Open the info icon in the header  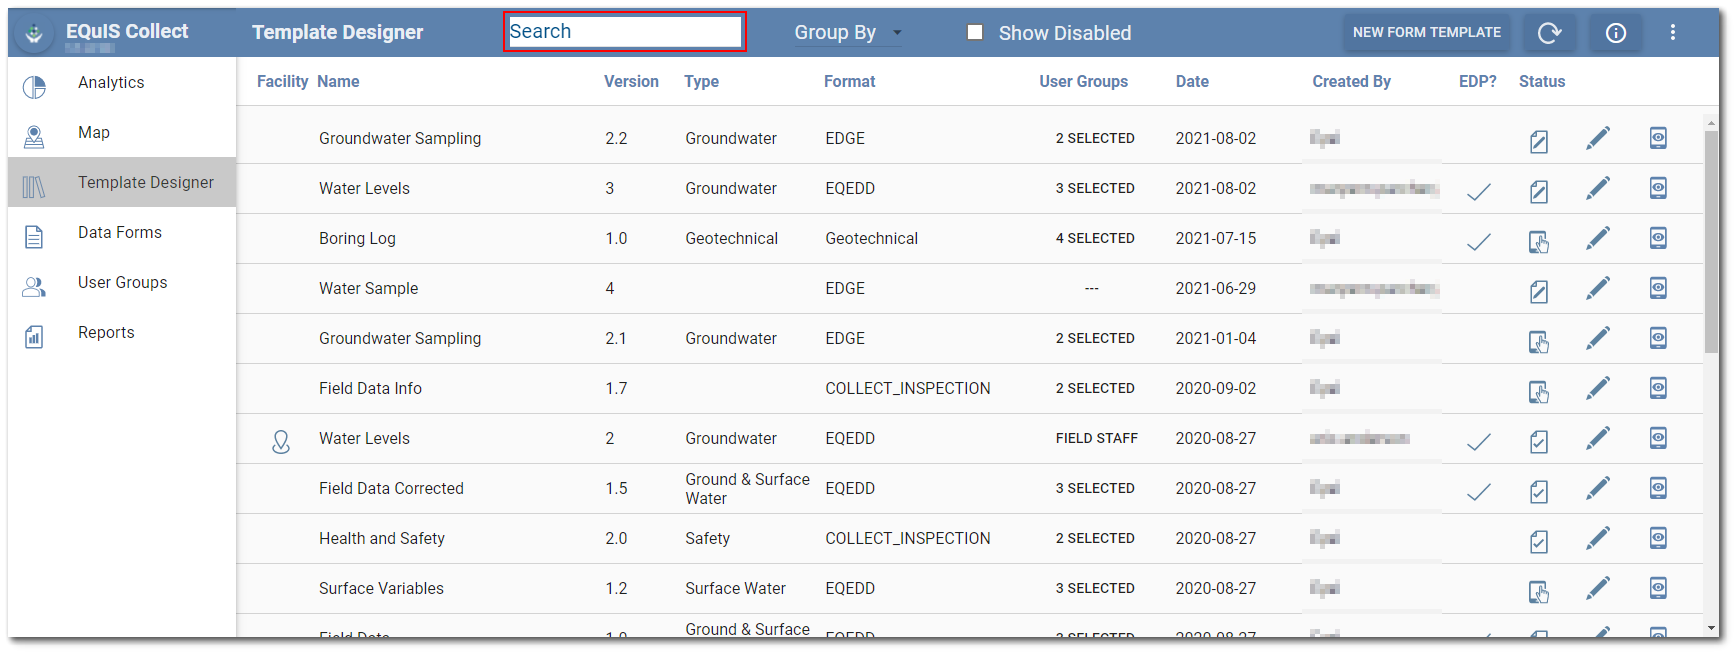coord(1615,33)
